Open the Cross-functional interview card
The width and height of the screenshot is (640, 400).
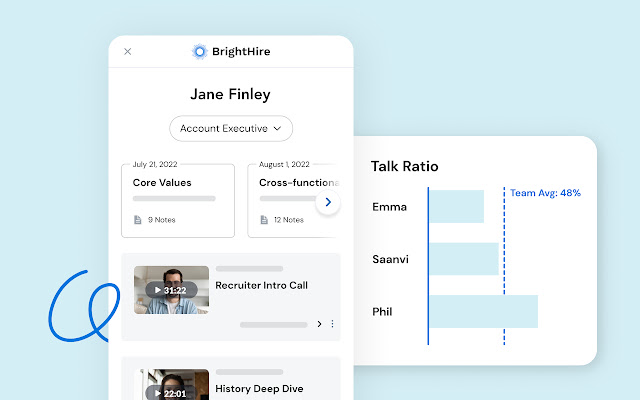point(292,201)
